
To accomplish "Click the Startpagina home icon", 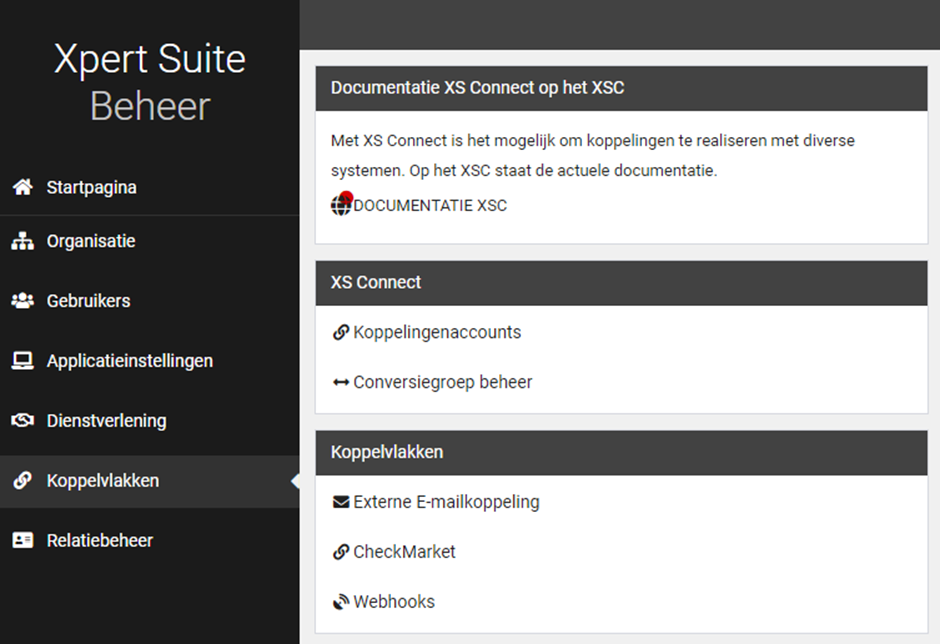I will [22, 187].
